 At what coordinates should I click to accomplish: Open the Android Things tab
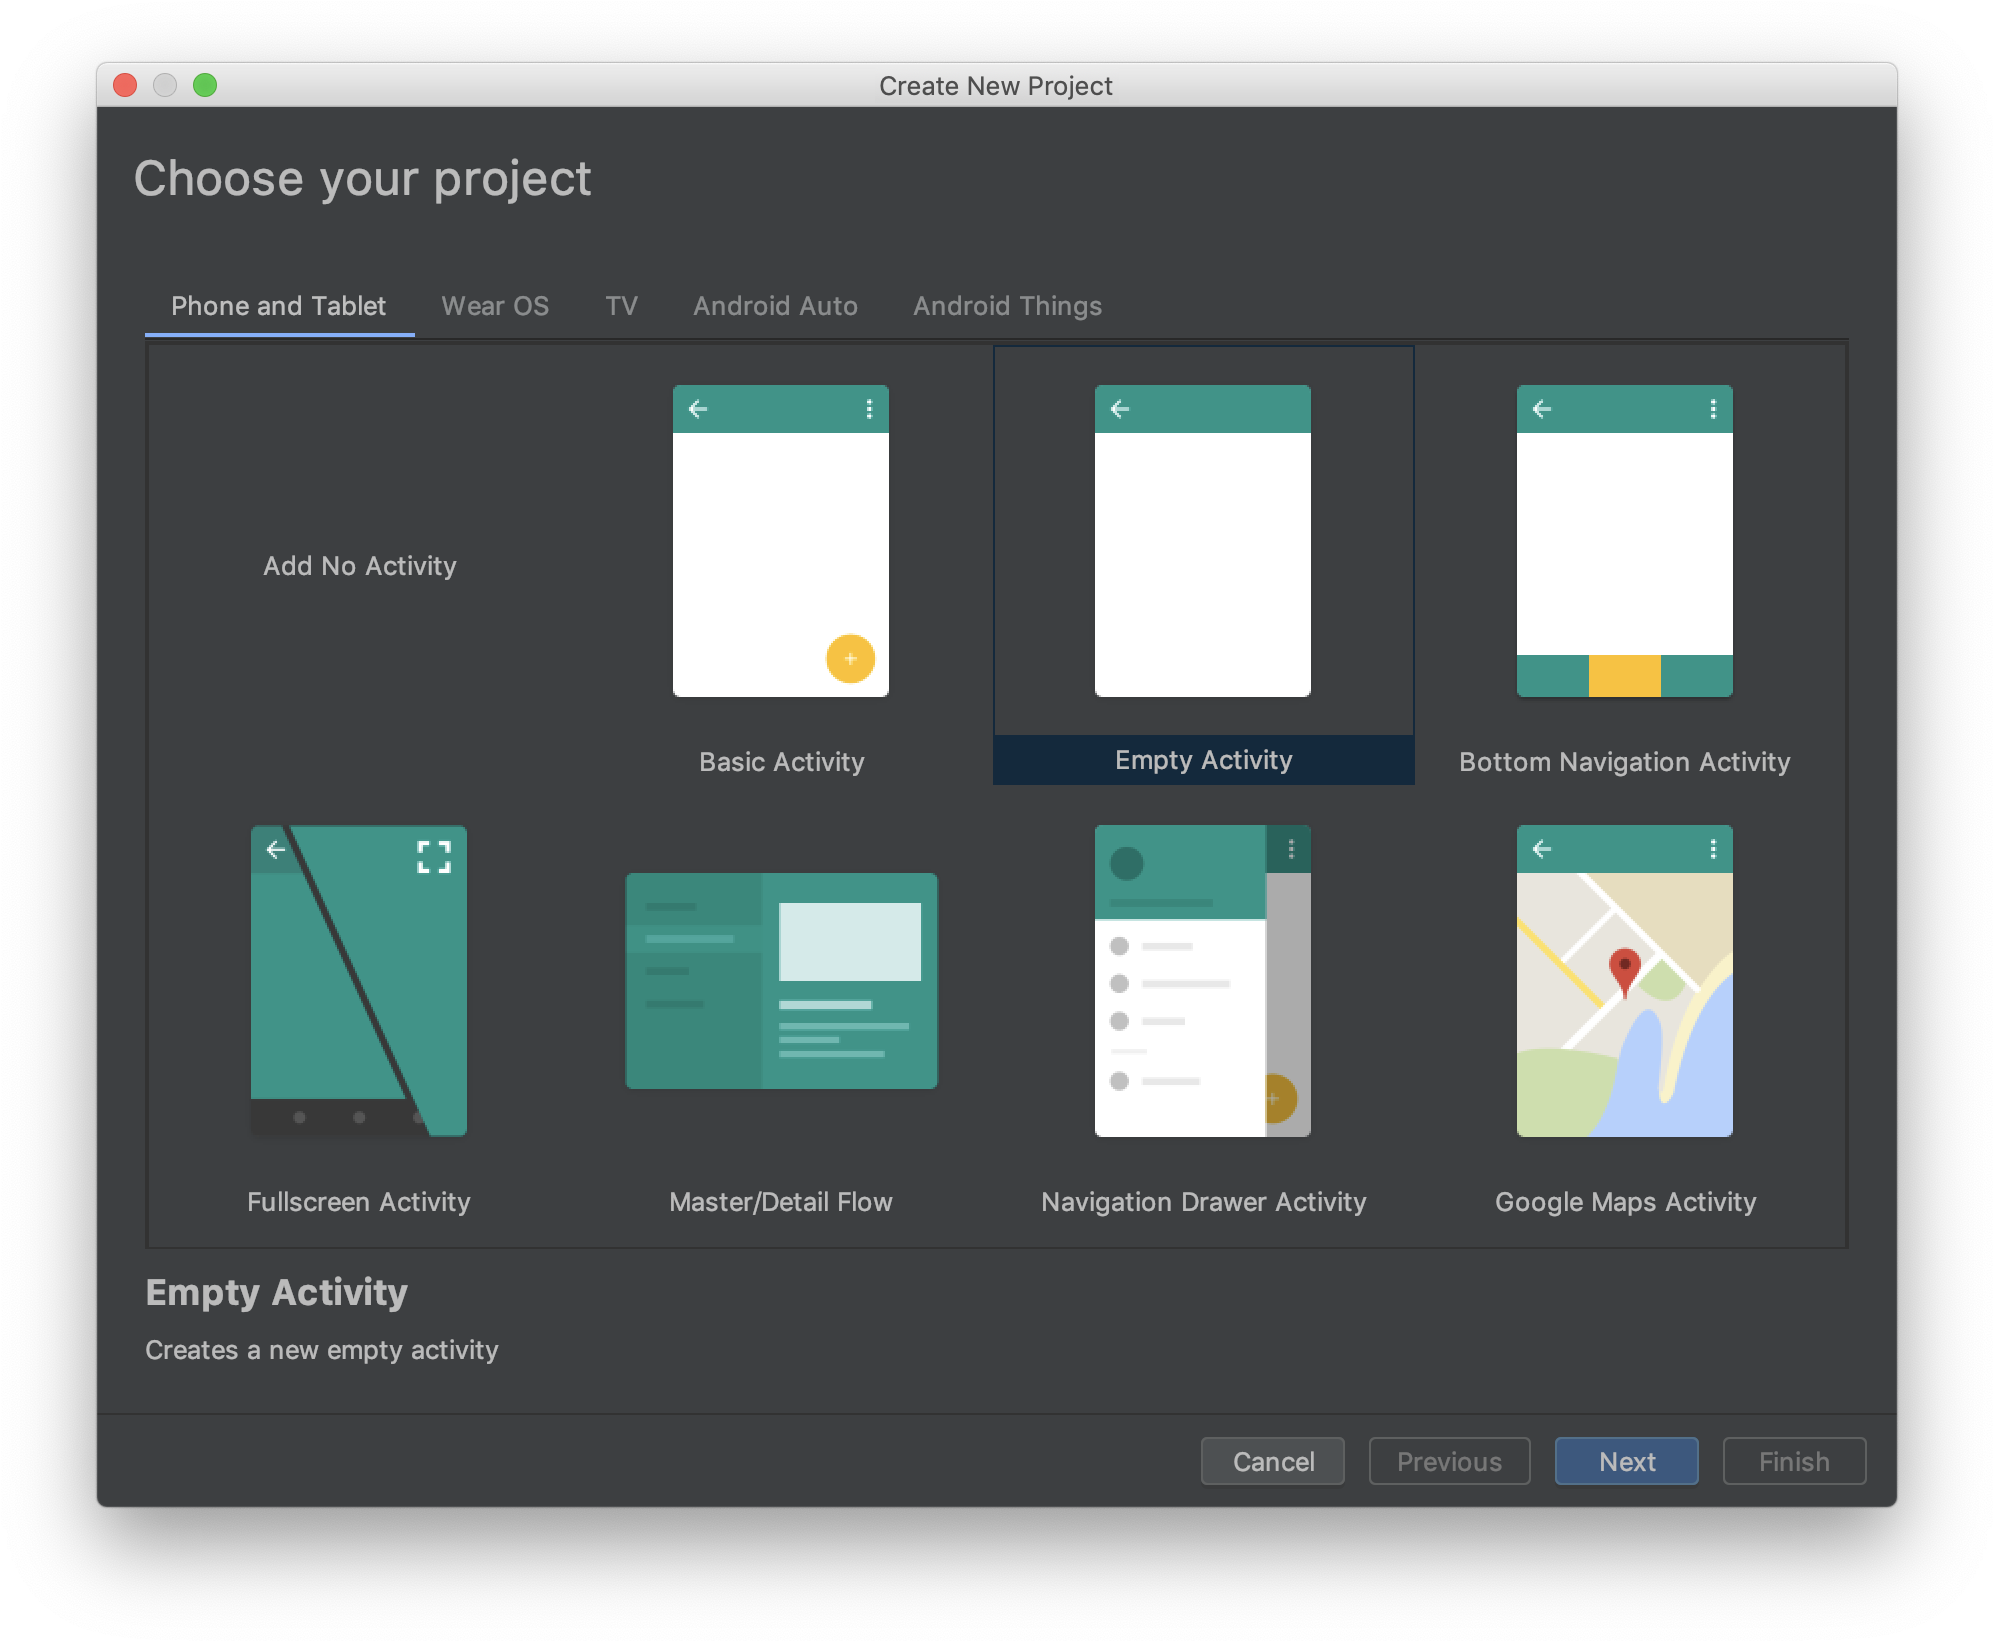tap(1007, 306)
